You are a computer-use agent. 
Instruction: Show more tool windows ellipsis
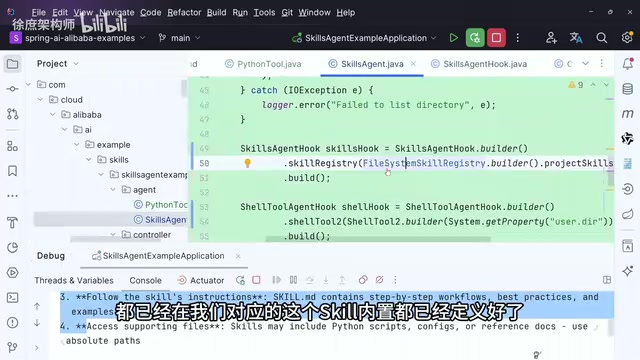[x=13, y=196]
